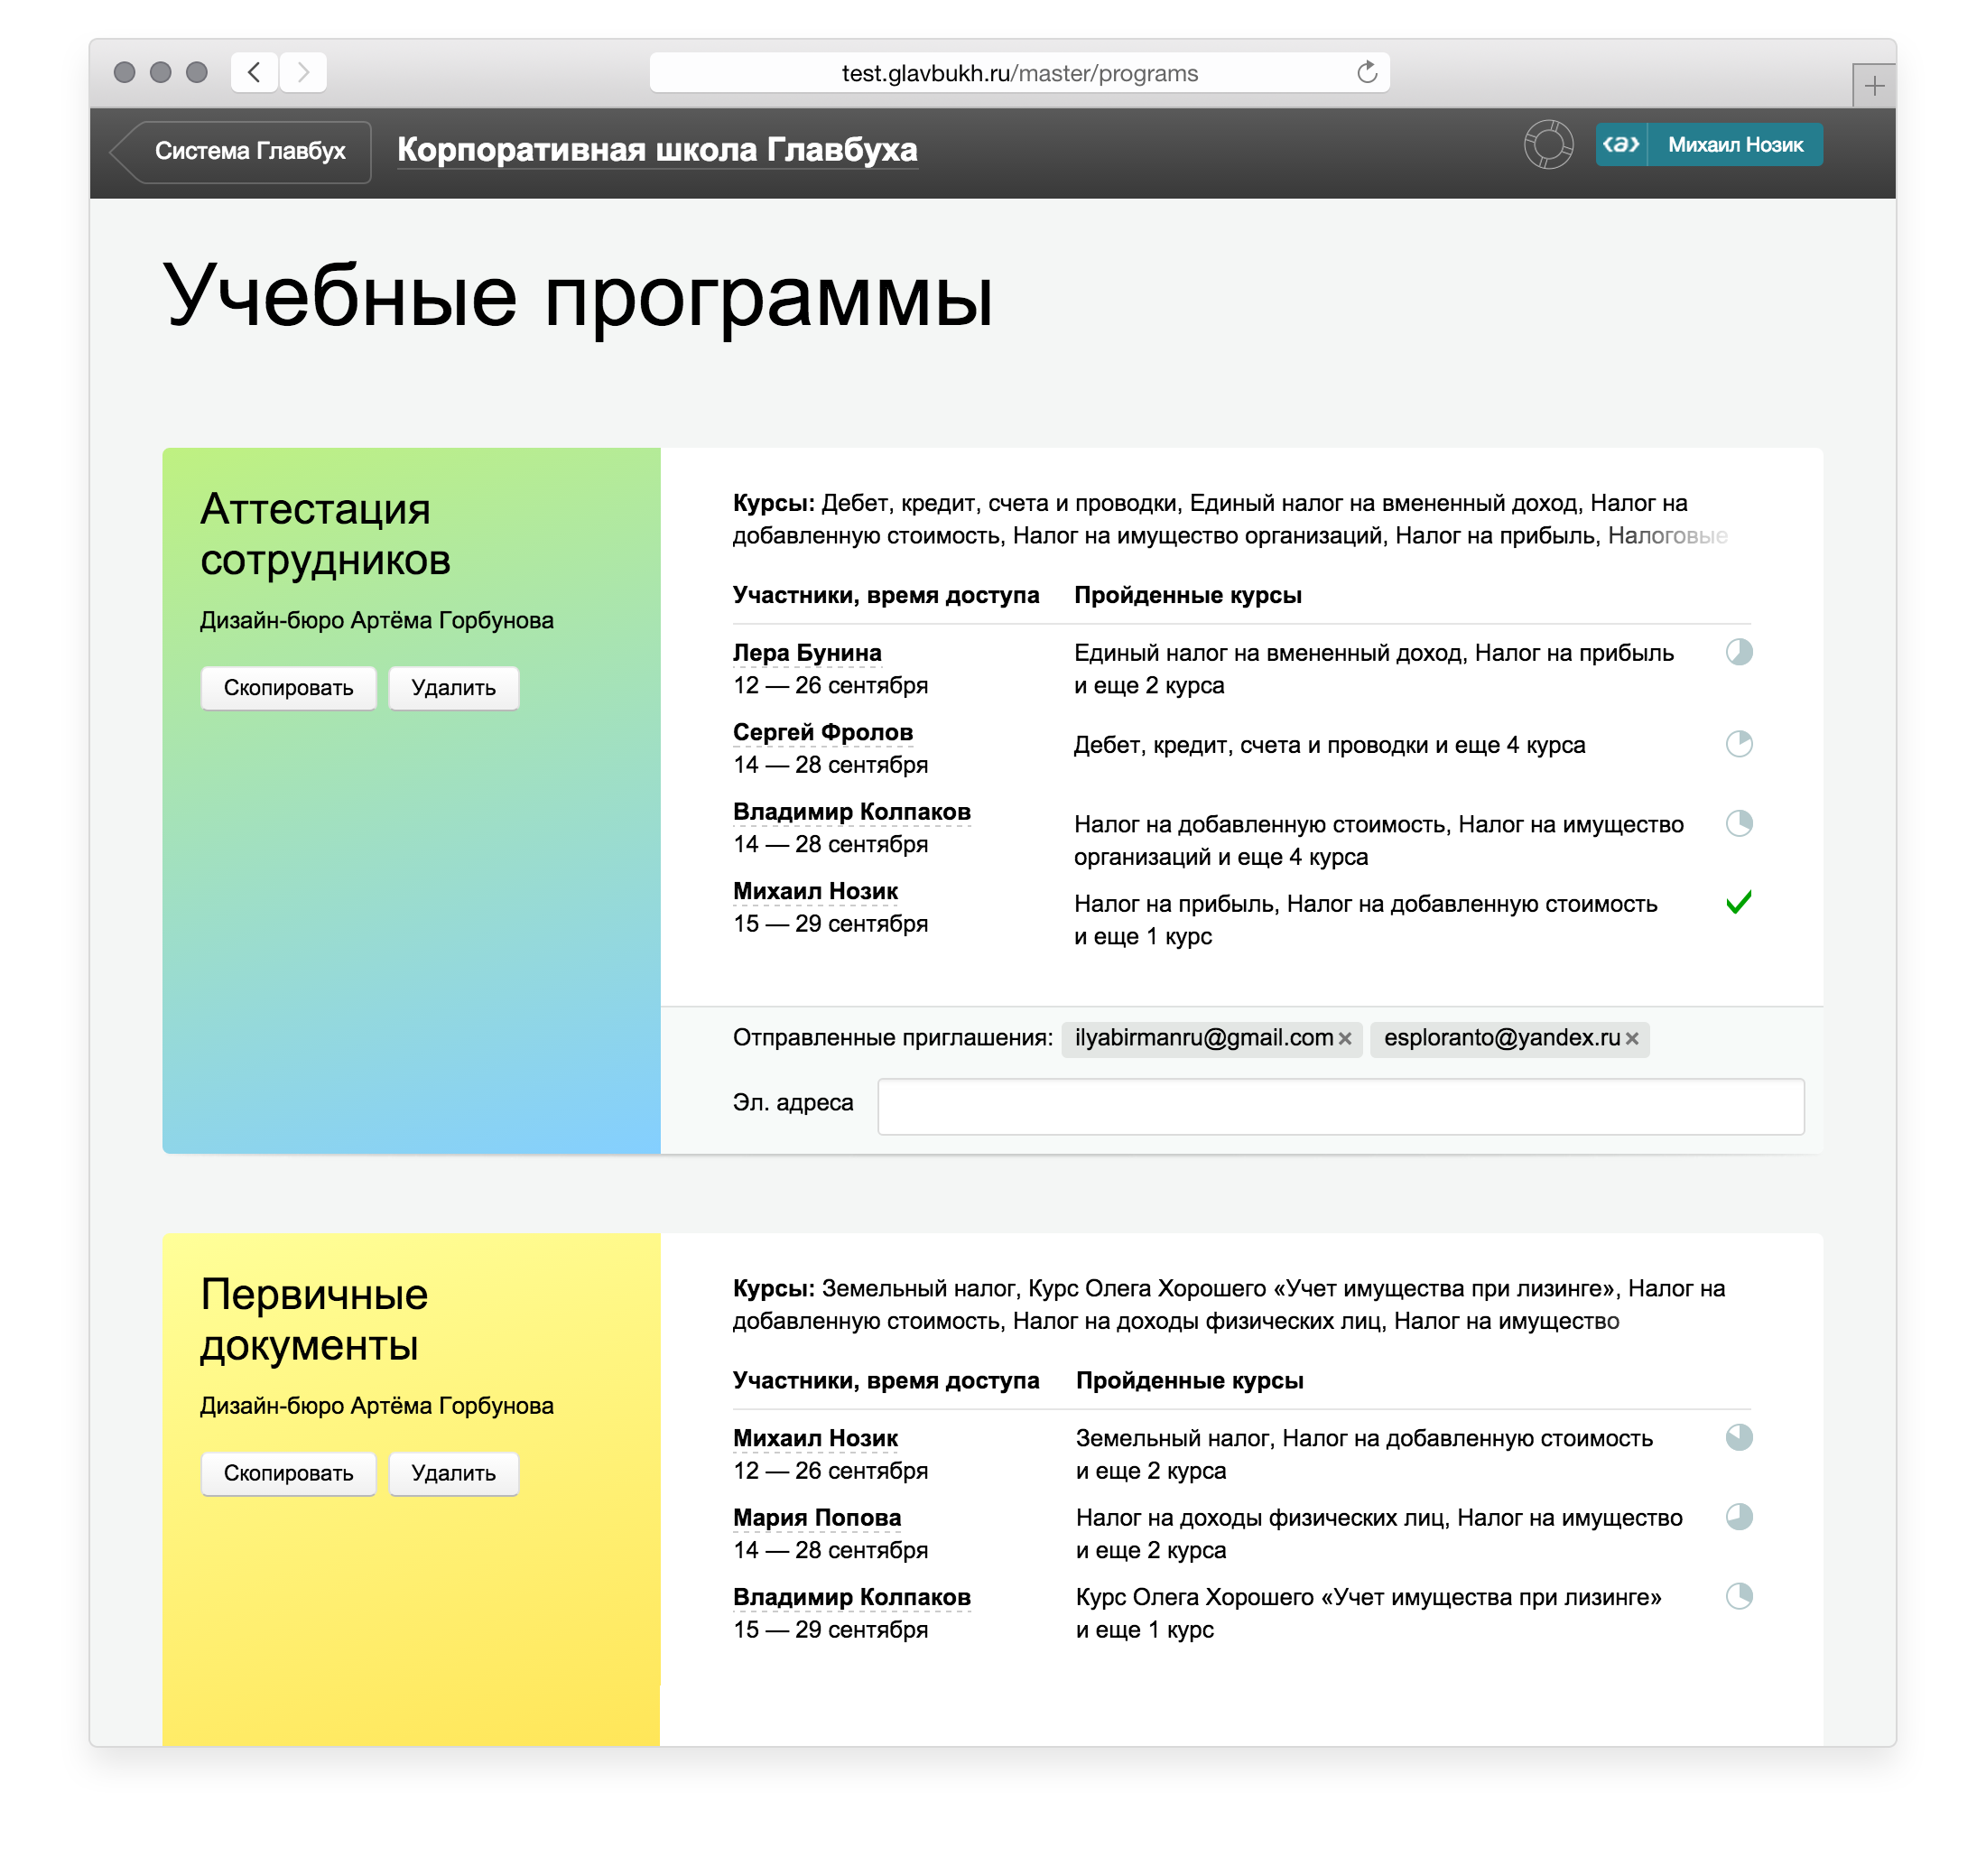
Task: Click the Эл. адреса input field
Action: (x=1340, y=1106)
